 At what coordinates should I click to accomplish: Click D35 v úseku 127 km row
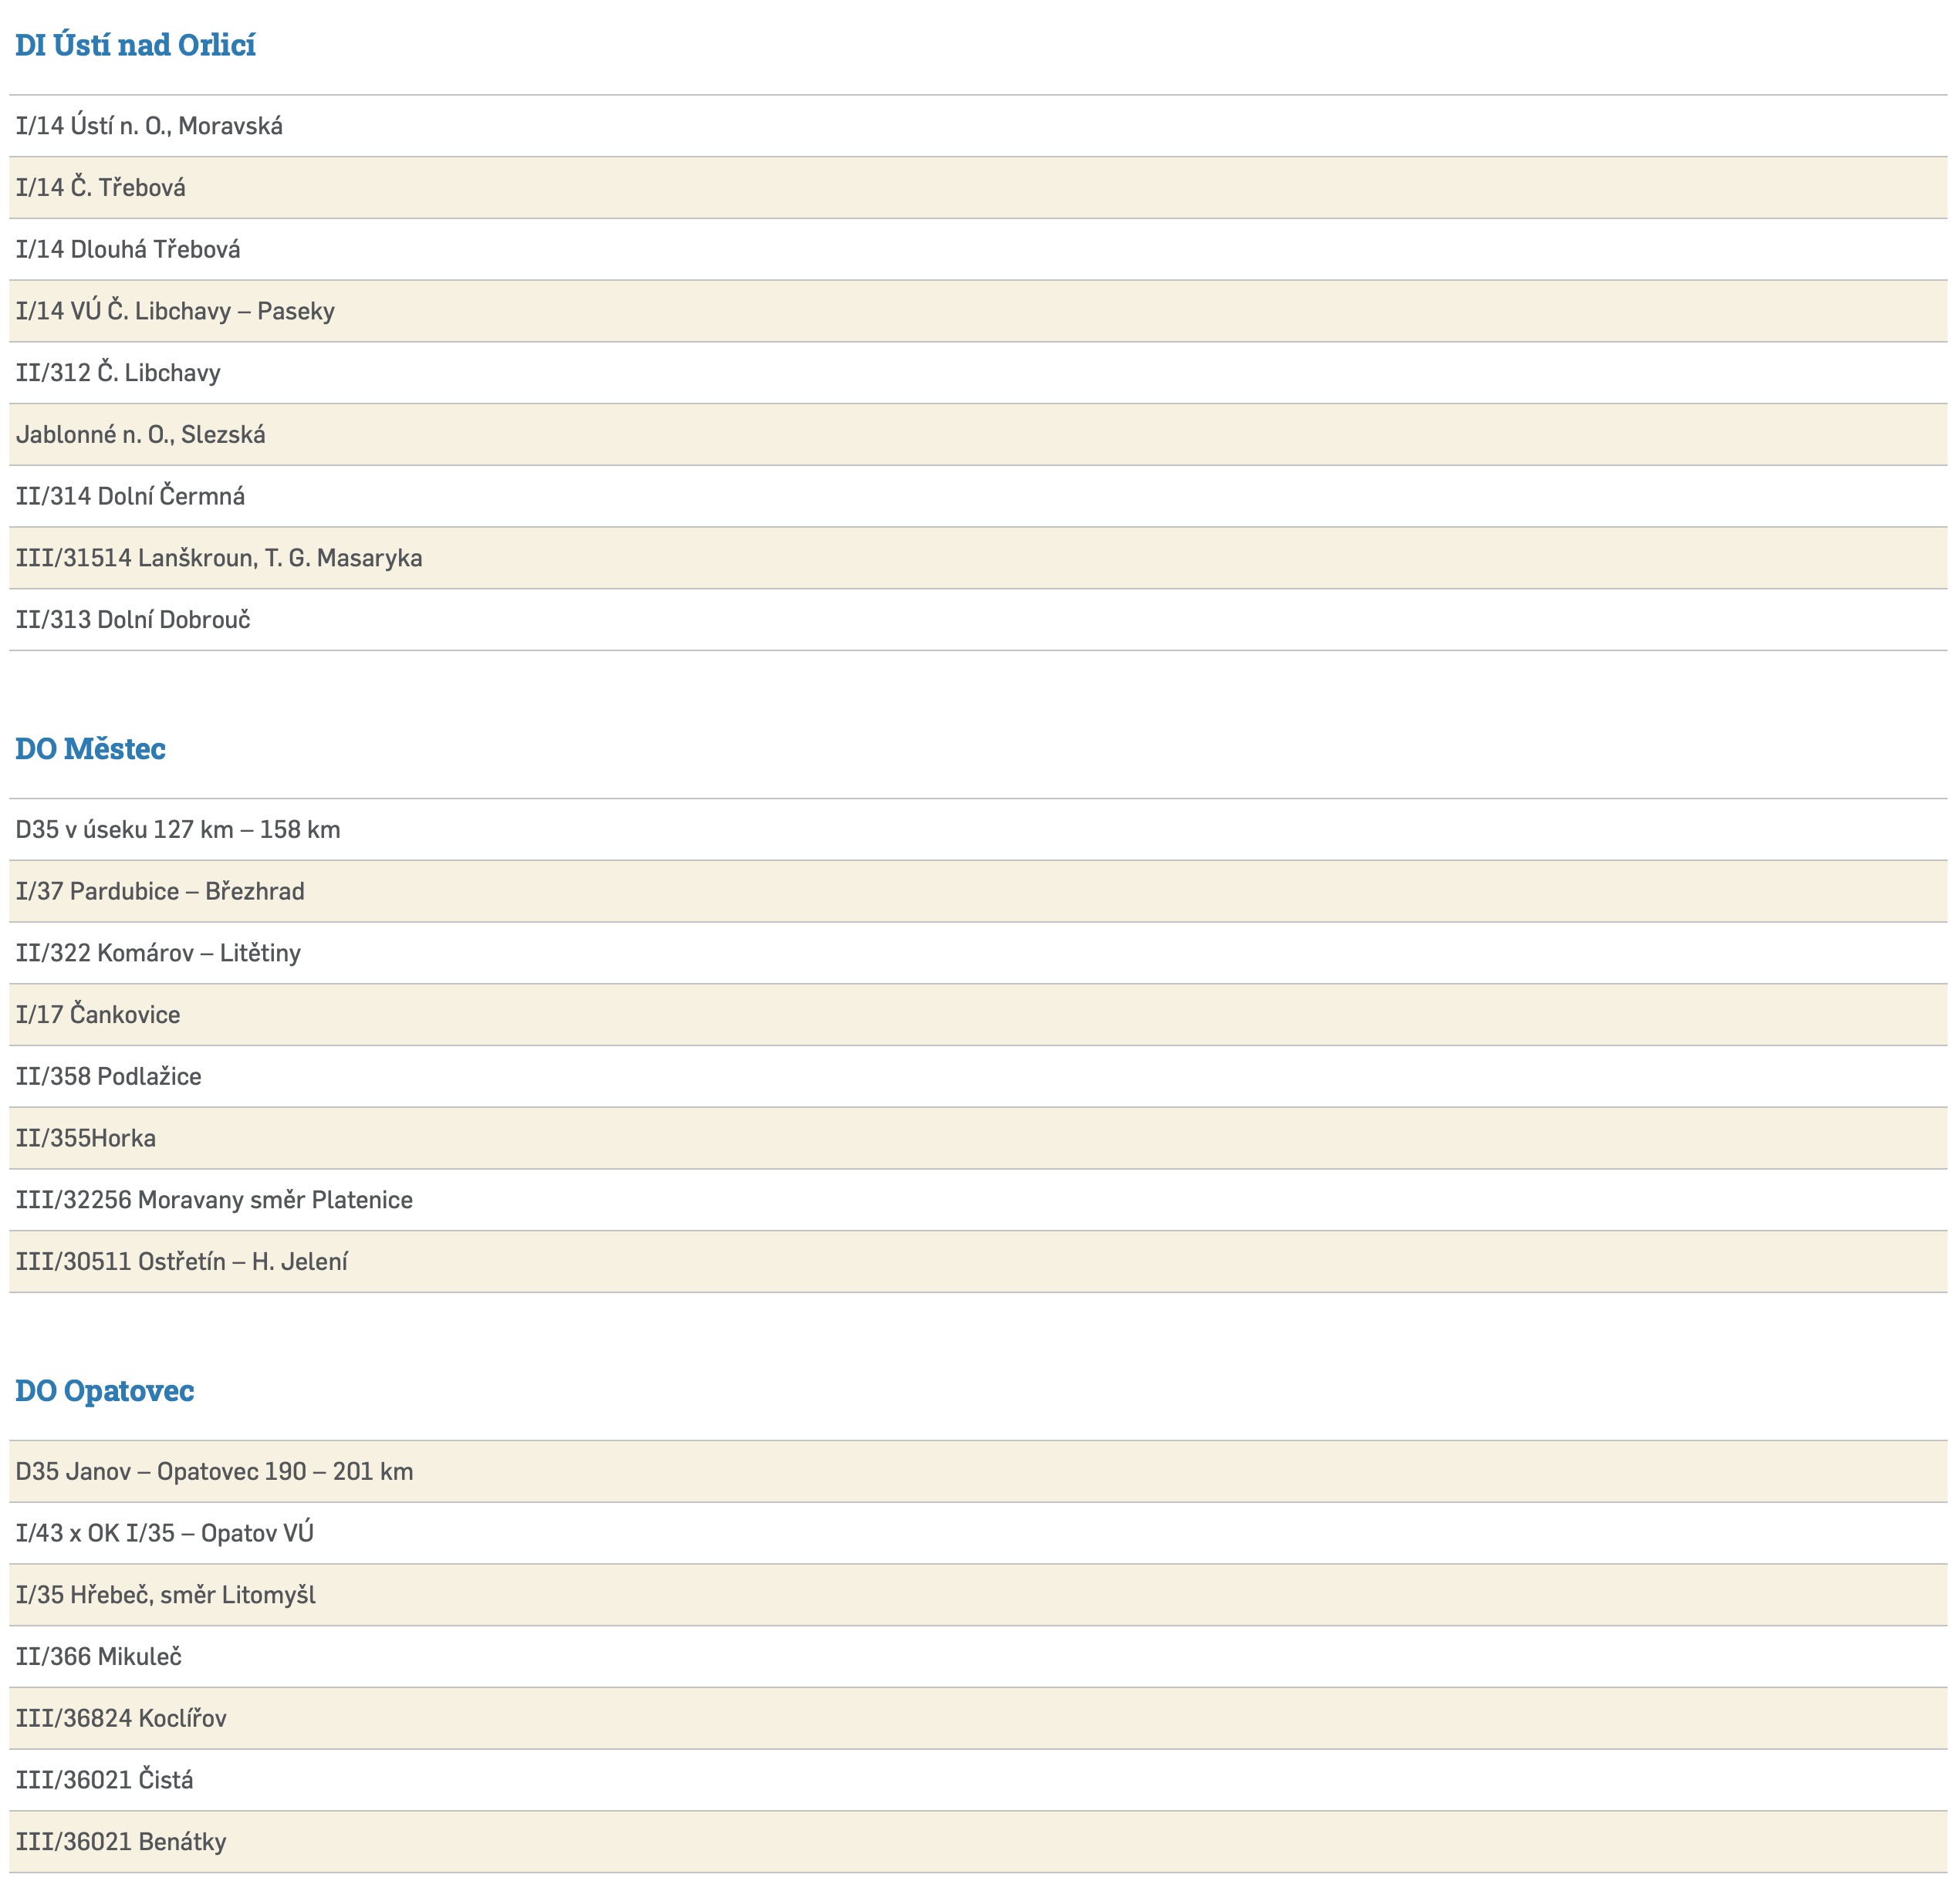point(178,830)
